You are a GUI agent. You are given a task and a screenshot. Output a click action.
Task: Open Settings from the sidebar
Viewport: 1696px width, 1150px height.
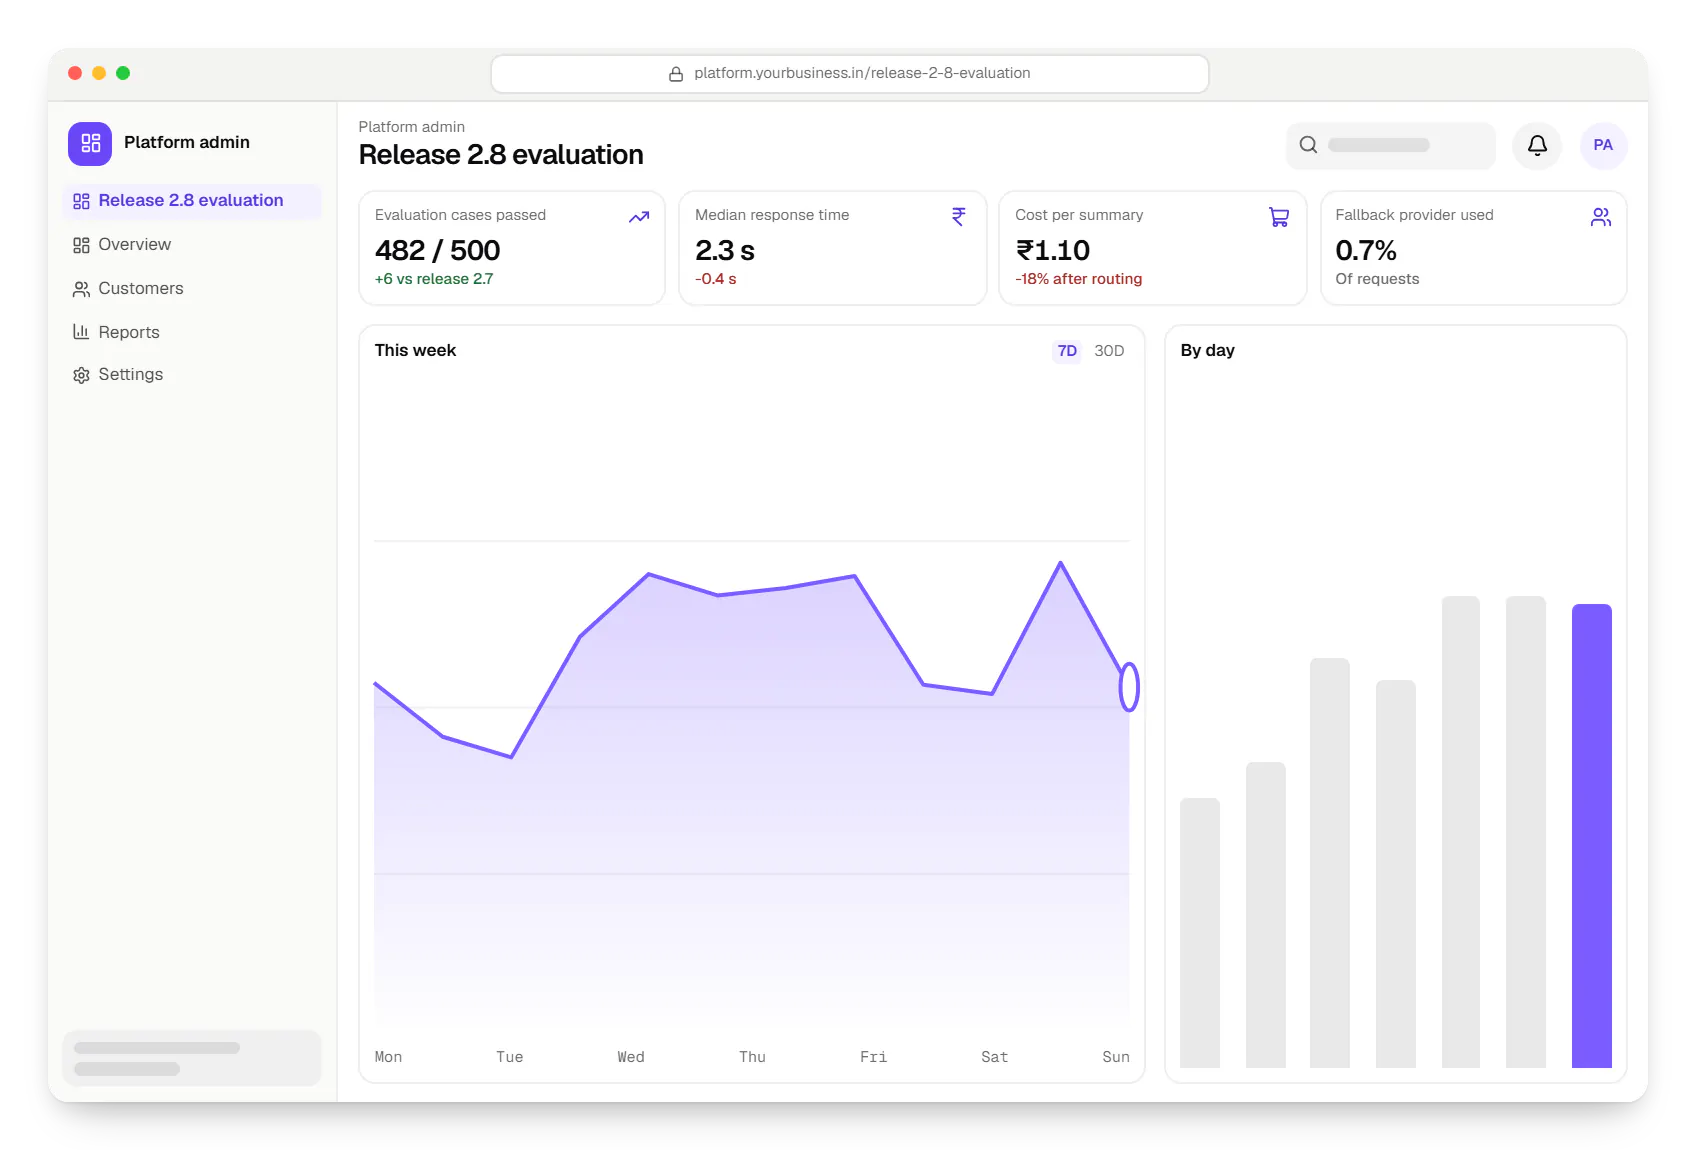(x=192, y=375)
